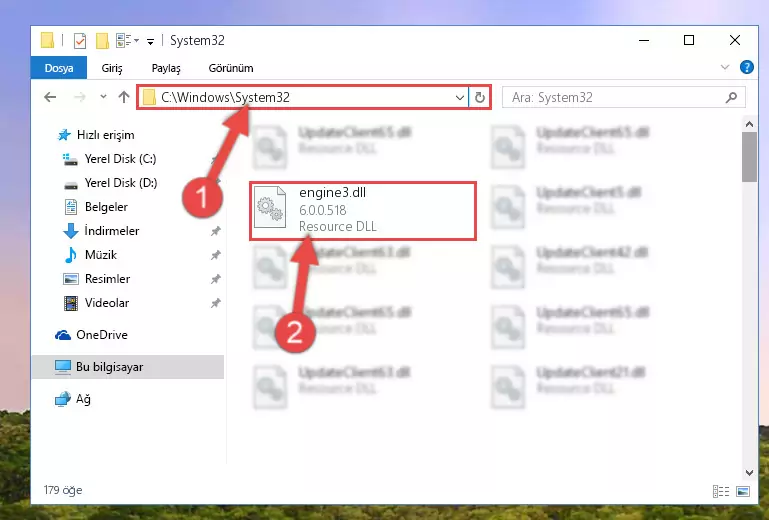This screenshot has width=769, height=520.
Task: Click the folder icon in the address bar
Action: [x=149, y=98]
